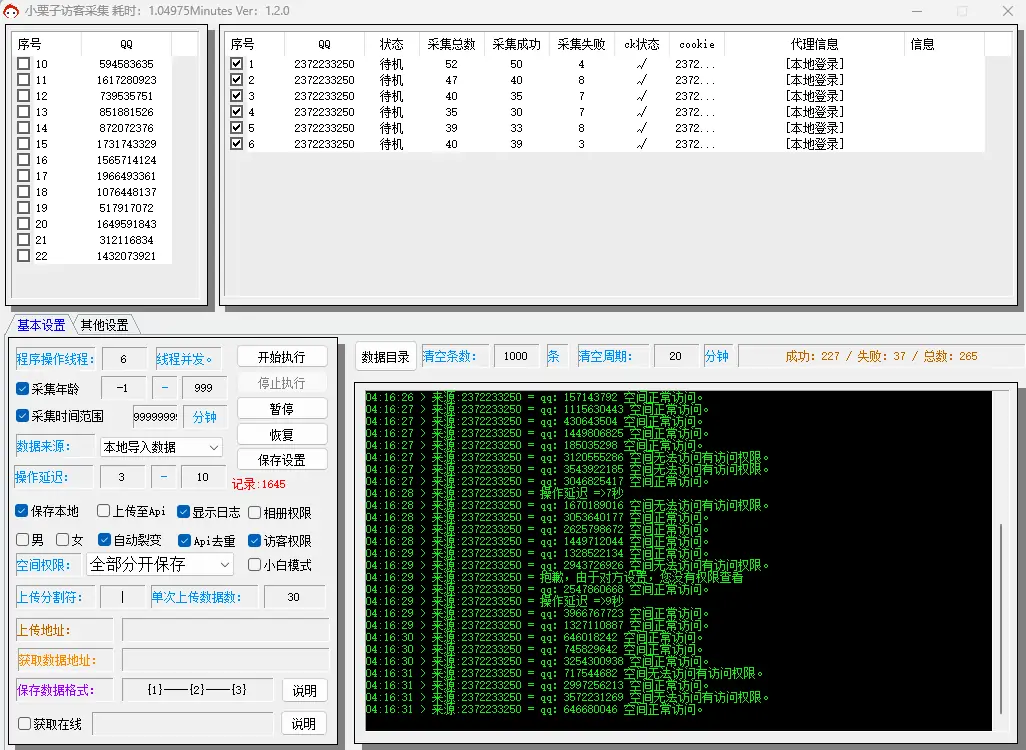Enable 小白模式 checkbox
The width and height of the screenshot is (1026, 750).
(255, 565)
